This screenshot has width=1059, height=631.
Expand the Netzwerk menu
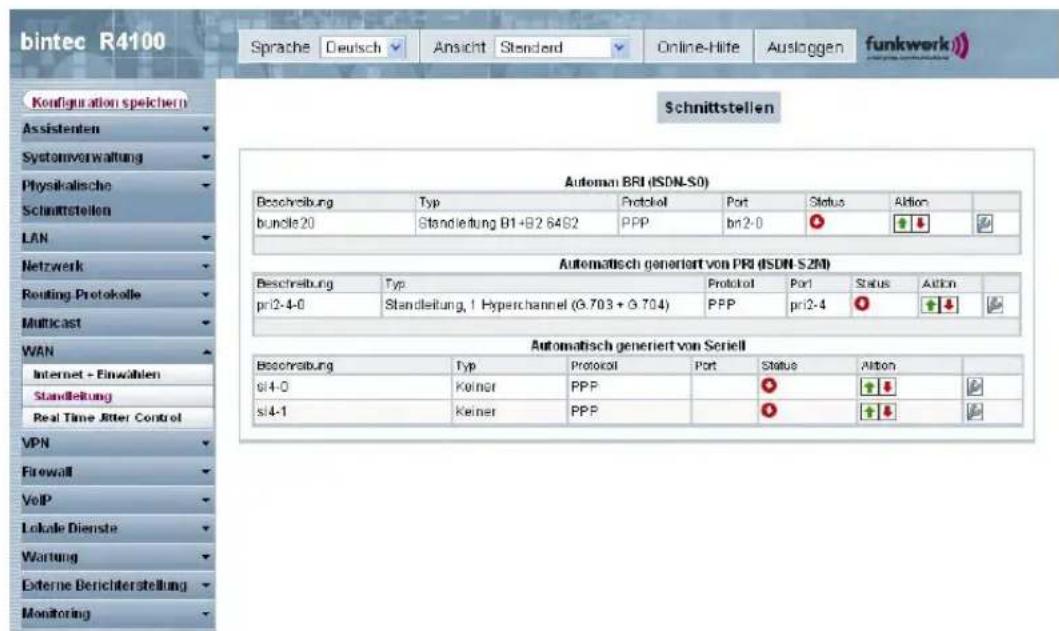coord(117,266)
